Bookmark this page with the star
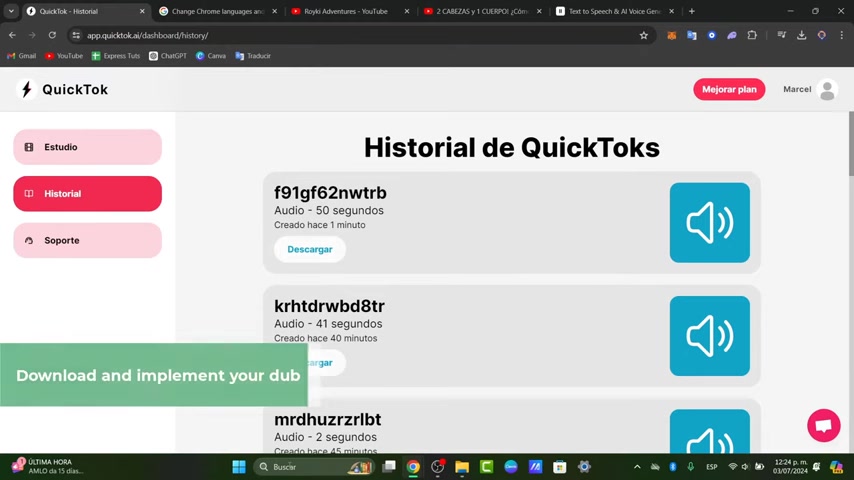Viewport: 854px width, 480px height. pyautogui.click(x=644, y=35)
